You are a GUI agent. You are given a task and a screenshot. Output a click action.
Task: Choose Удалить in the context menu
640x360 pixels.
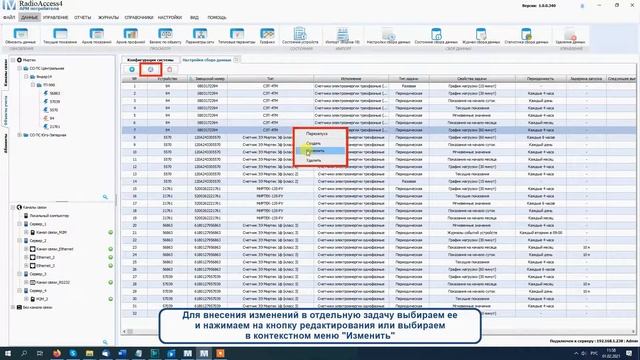320,160
